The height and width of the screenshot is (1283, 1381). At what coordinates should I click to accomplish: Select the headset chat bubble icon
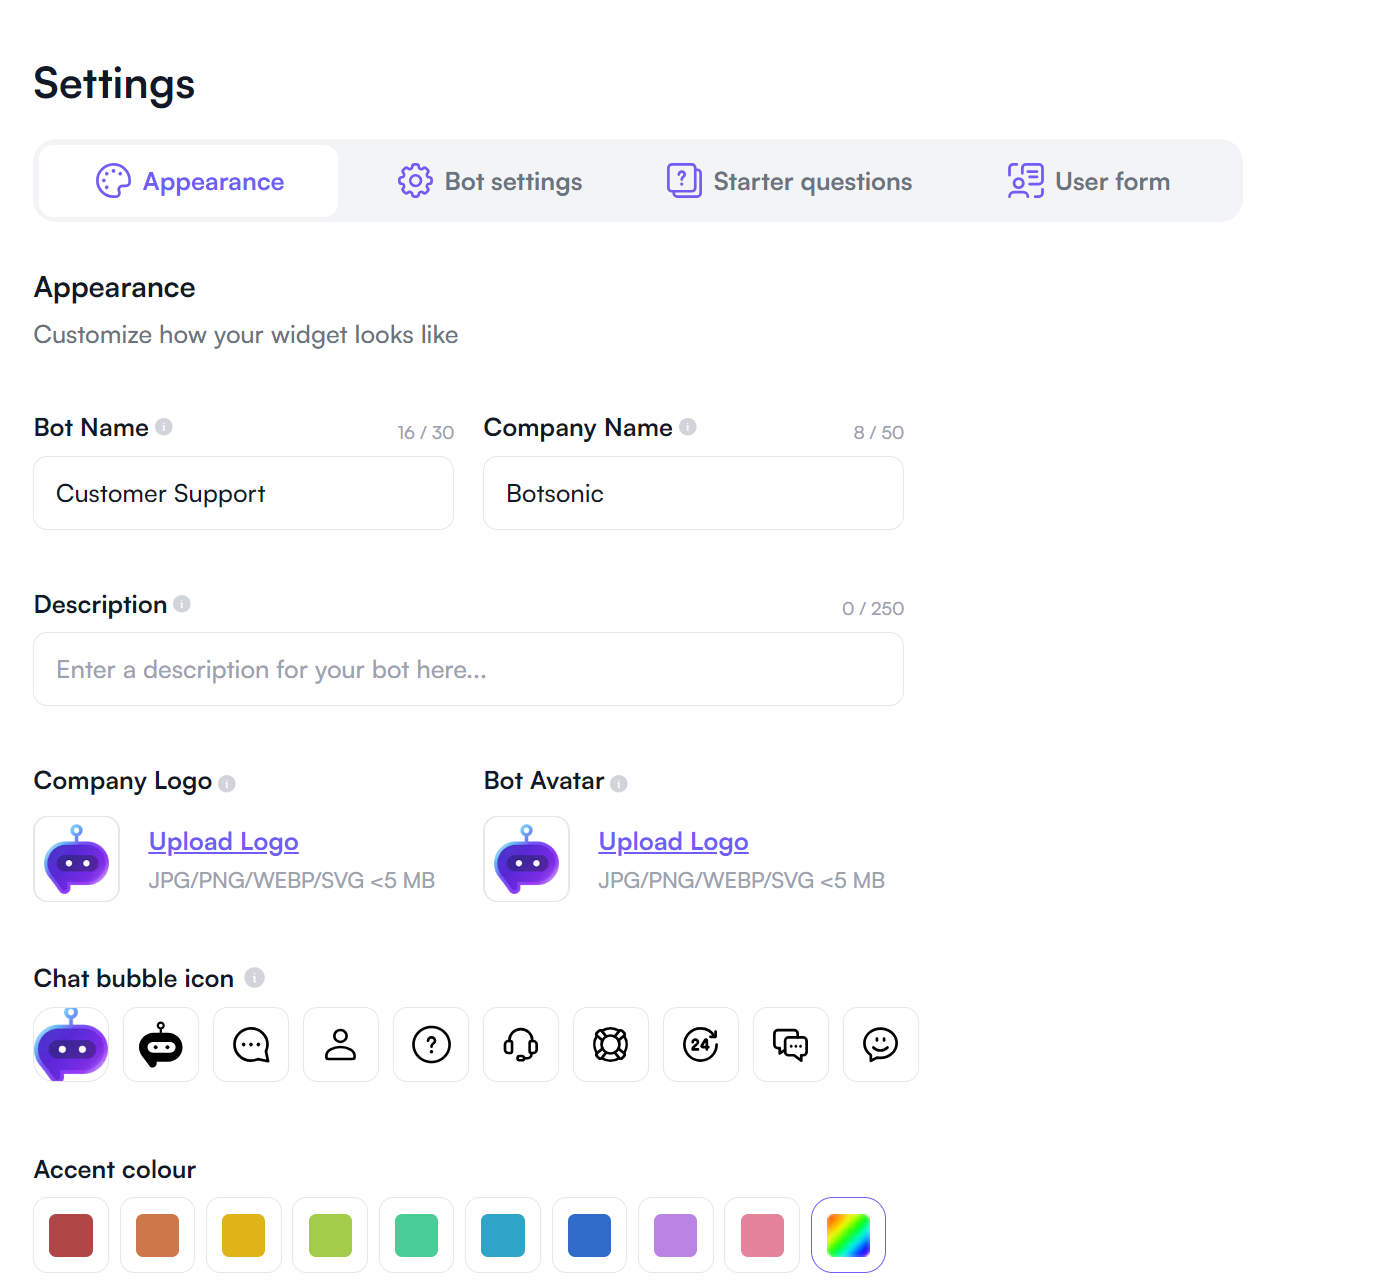tap(521, 1044)
